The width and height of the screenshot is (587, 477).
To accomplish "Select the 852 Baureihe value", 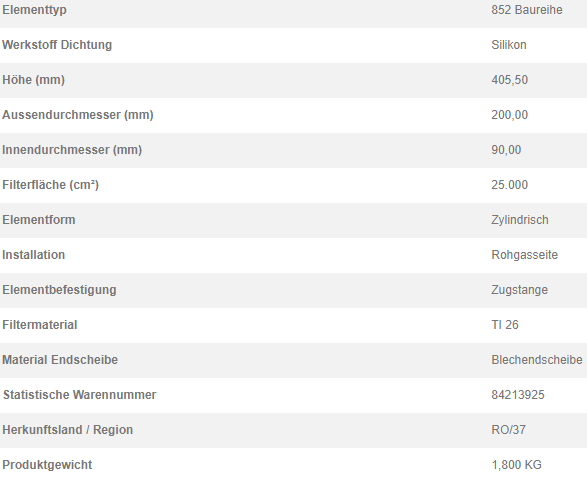I will (527, 10).
